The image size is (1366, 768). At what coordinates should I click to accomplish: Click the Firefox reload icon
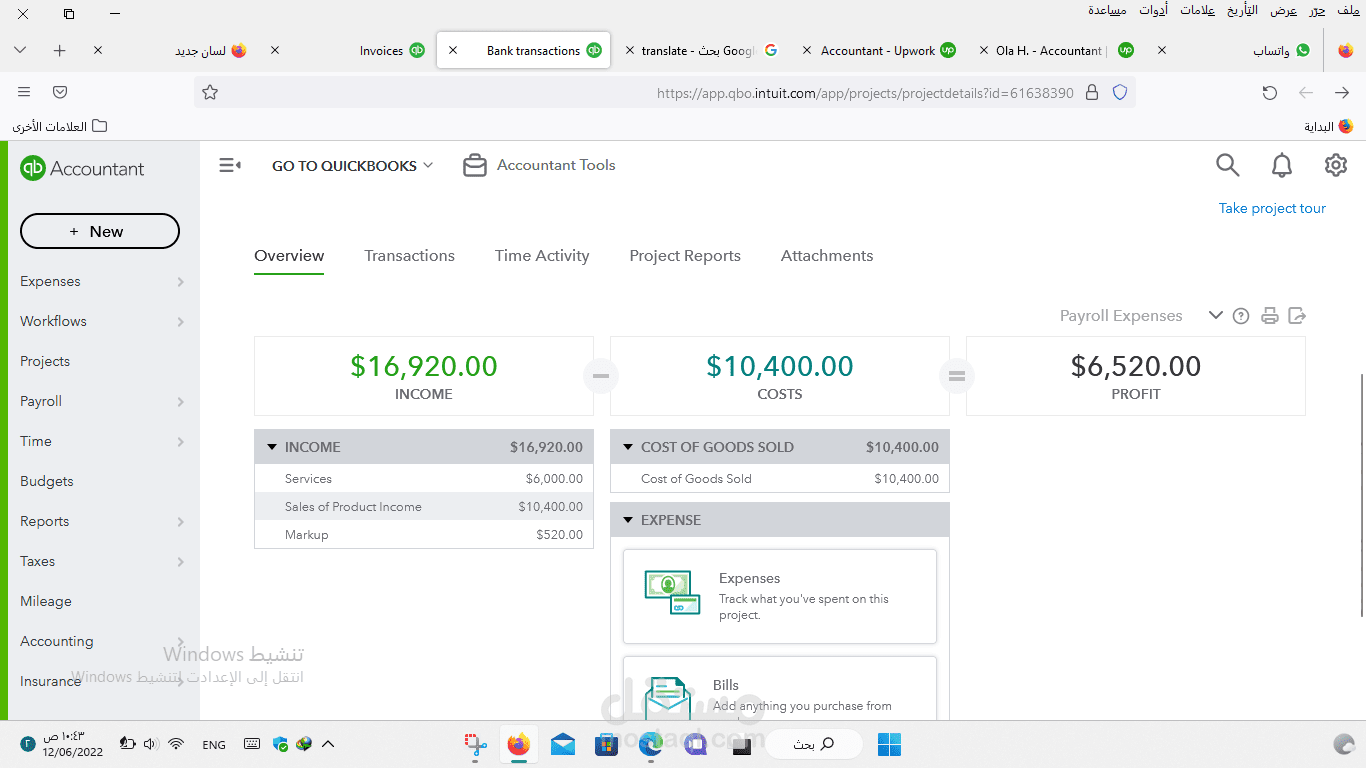[x=1269, y=92]
